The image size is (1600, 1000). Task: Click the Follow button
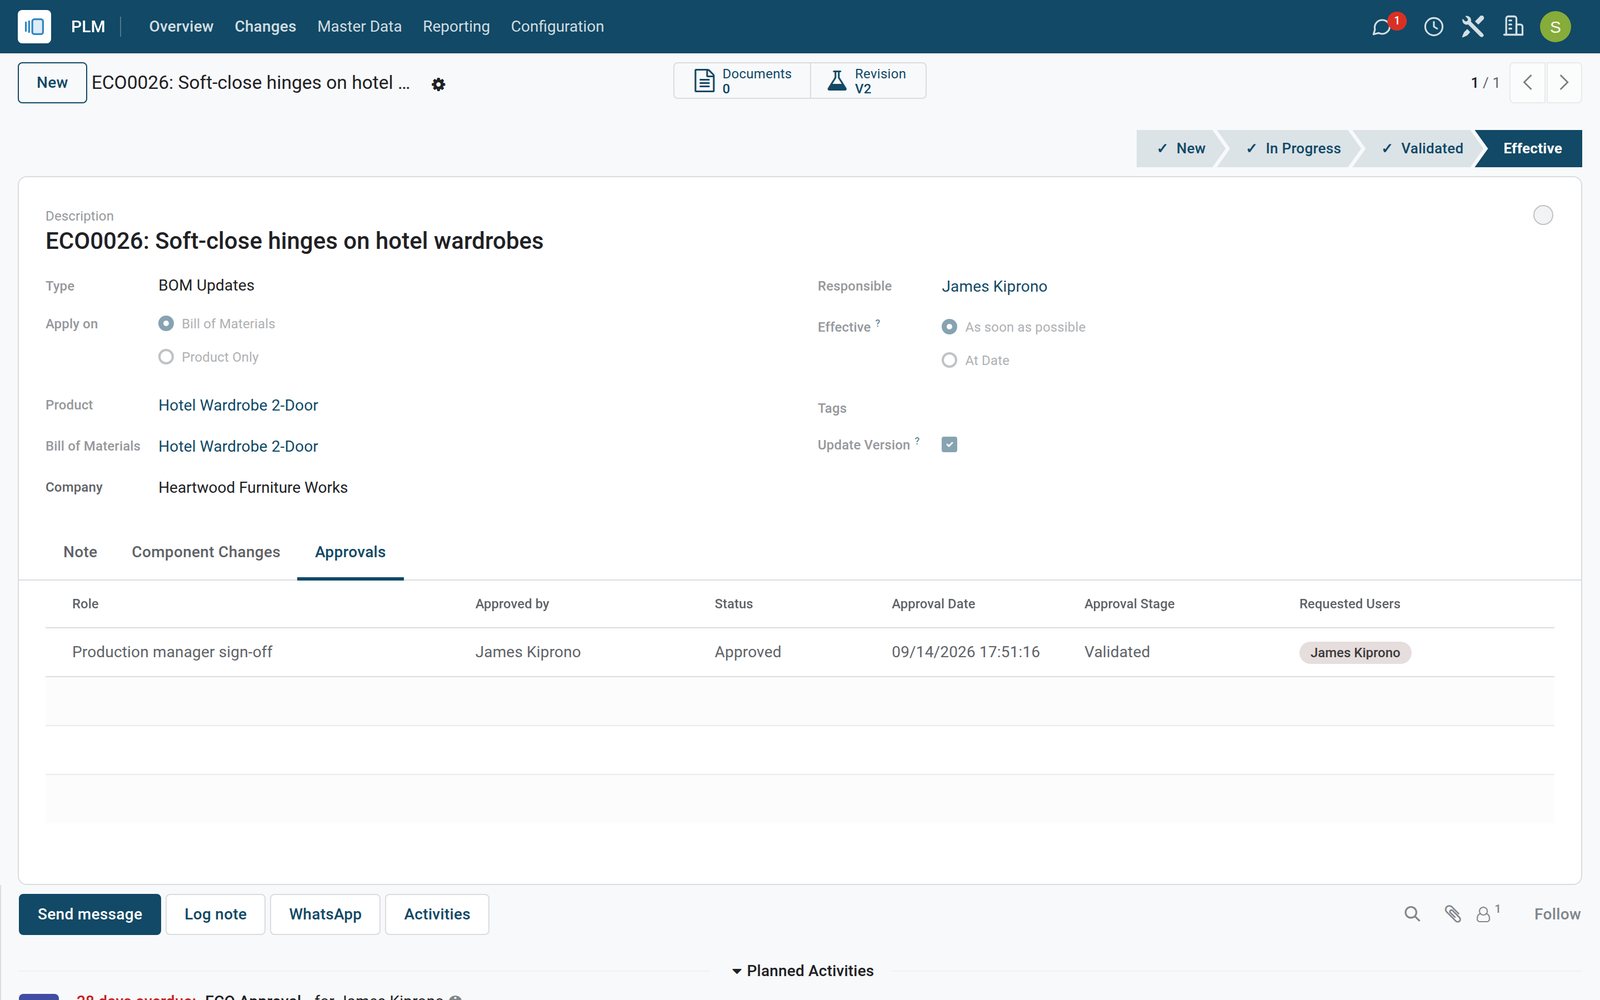pyautogui.click(x=1557, y=914)
